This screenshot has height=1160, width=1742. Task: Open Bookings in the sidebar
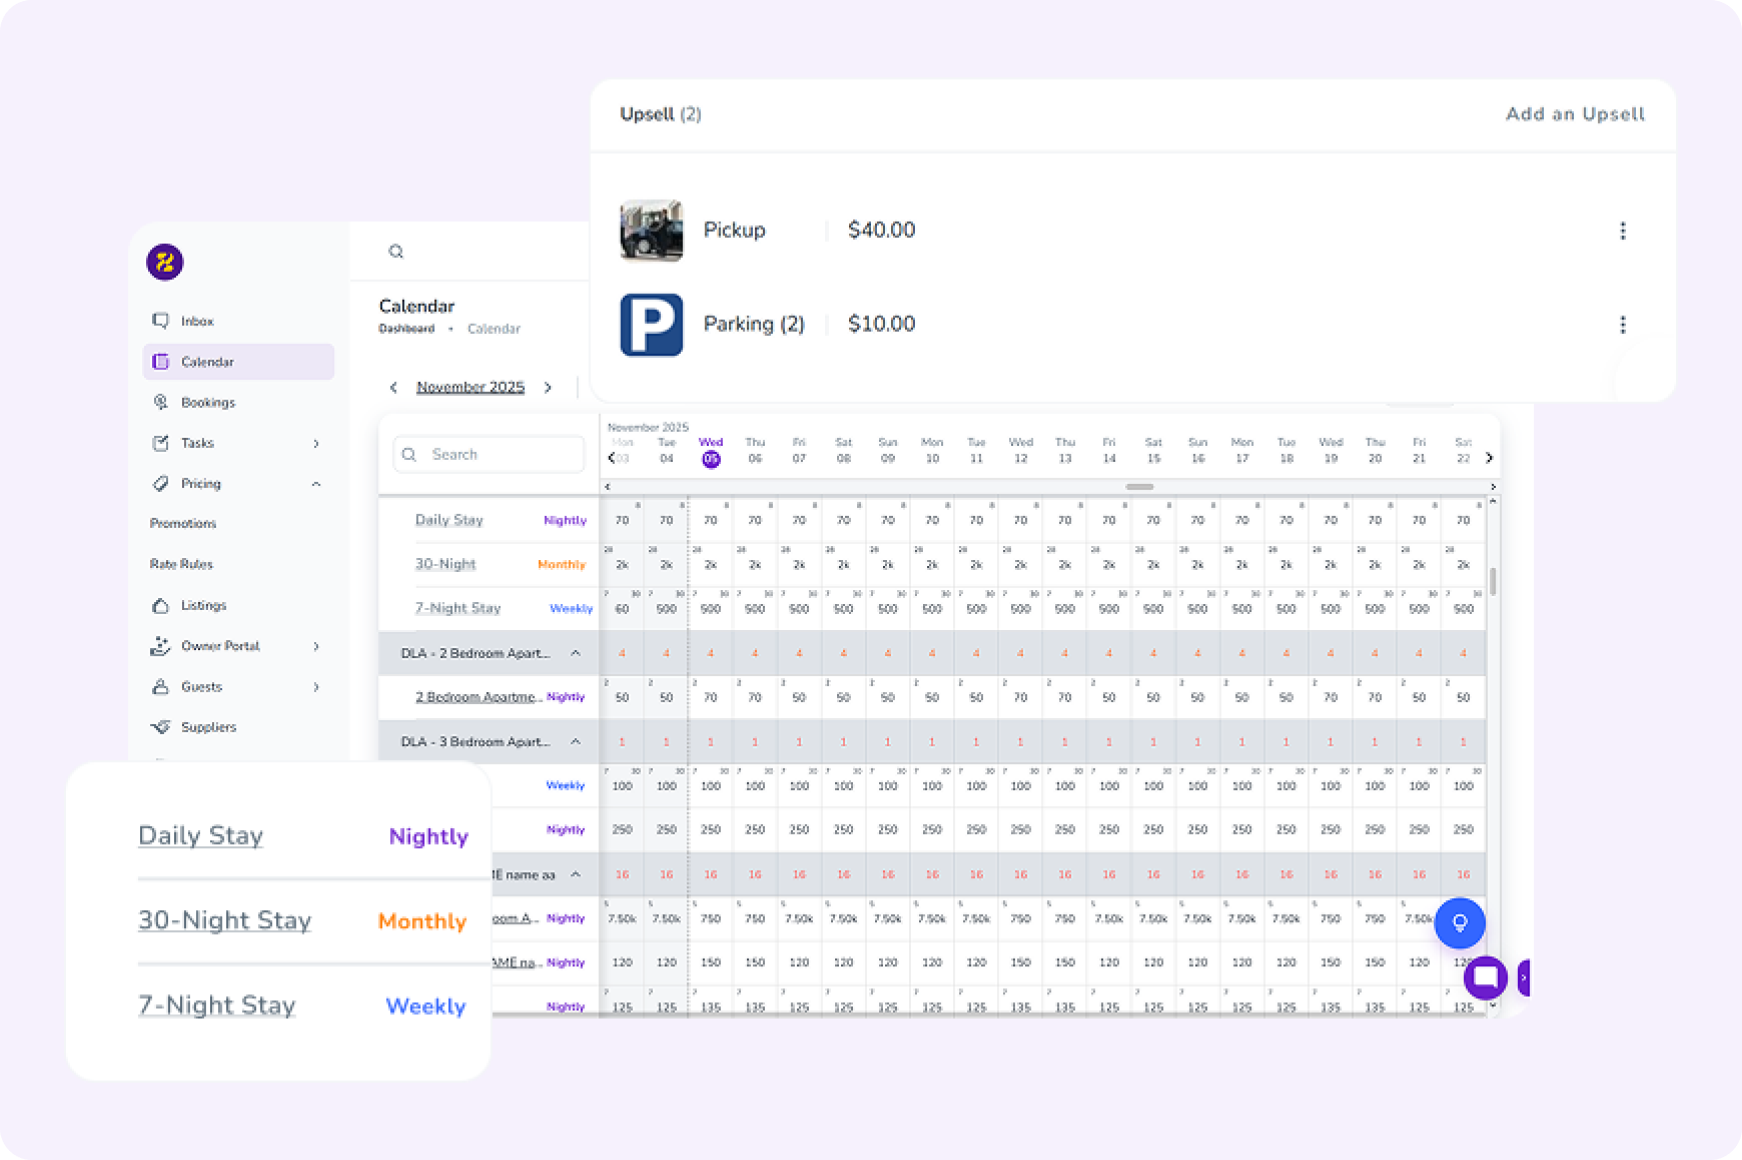pos(208,403)
